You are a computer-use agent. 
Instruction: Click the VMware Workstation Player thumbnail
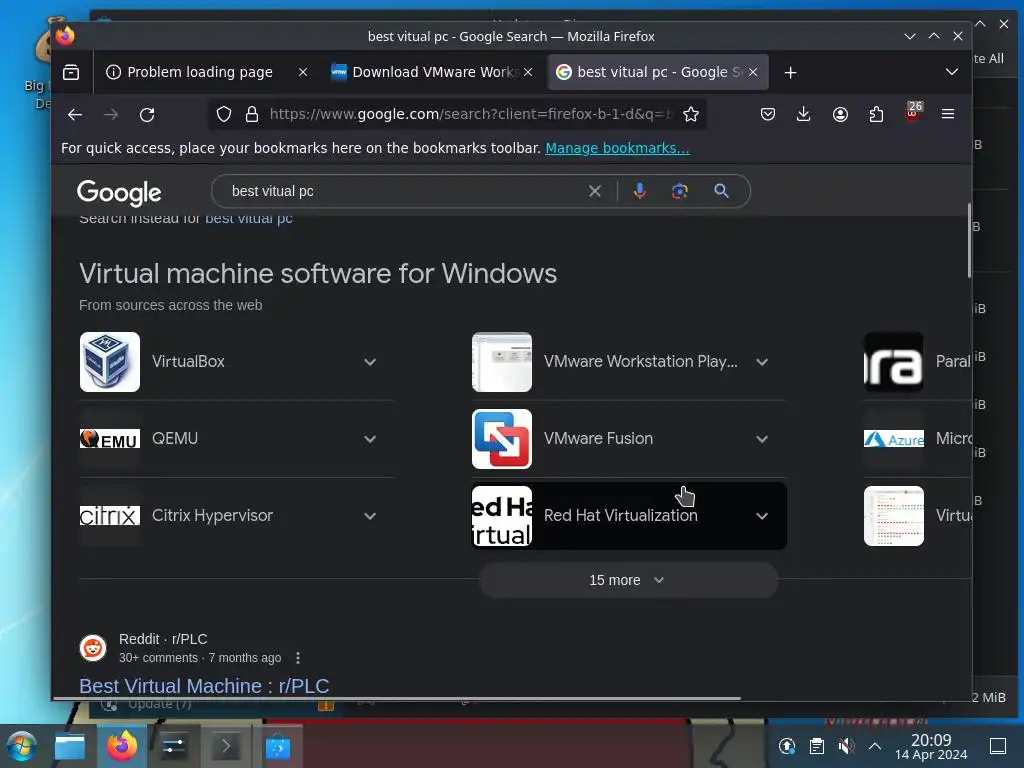[502, 362]
